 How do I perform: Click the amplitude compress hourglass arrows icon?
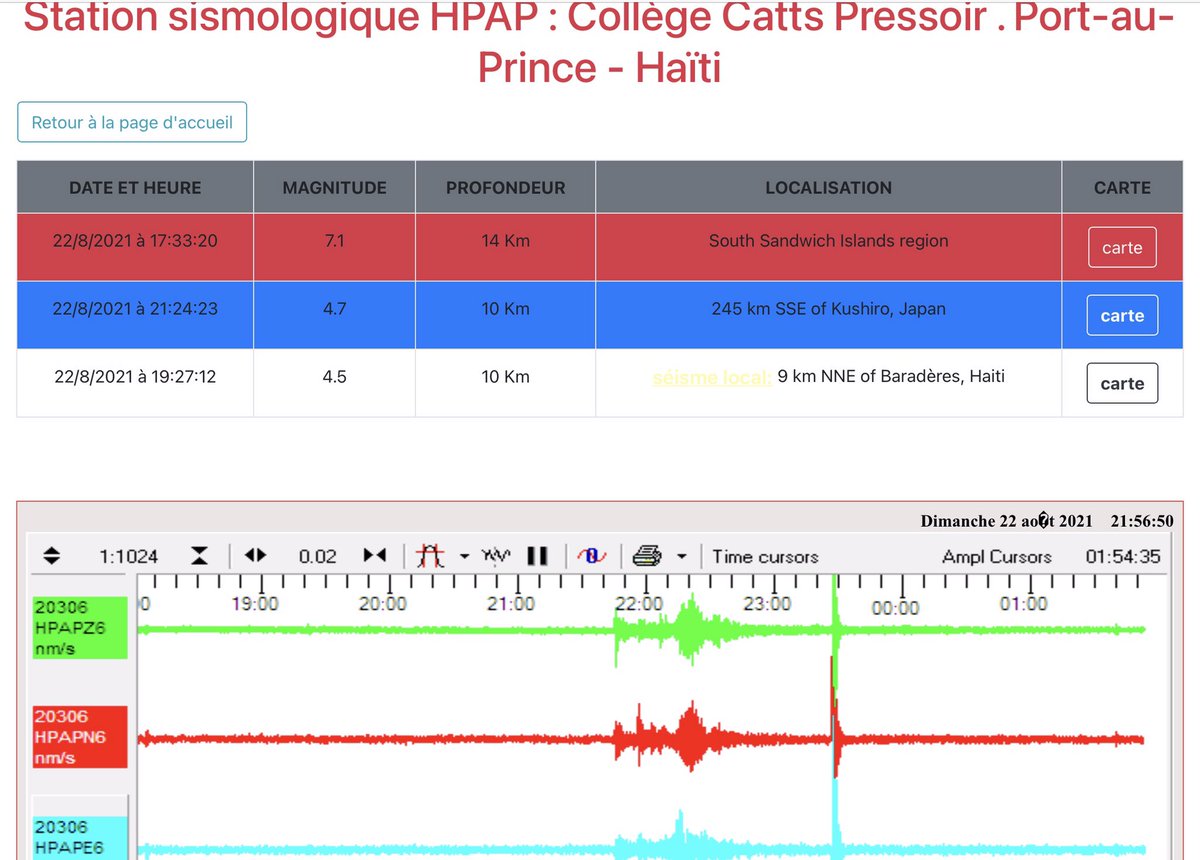(200, 556)
